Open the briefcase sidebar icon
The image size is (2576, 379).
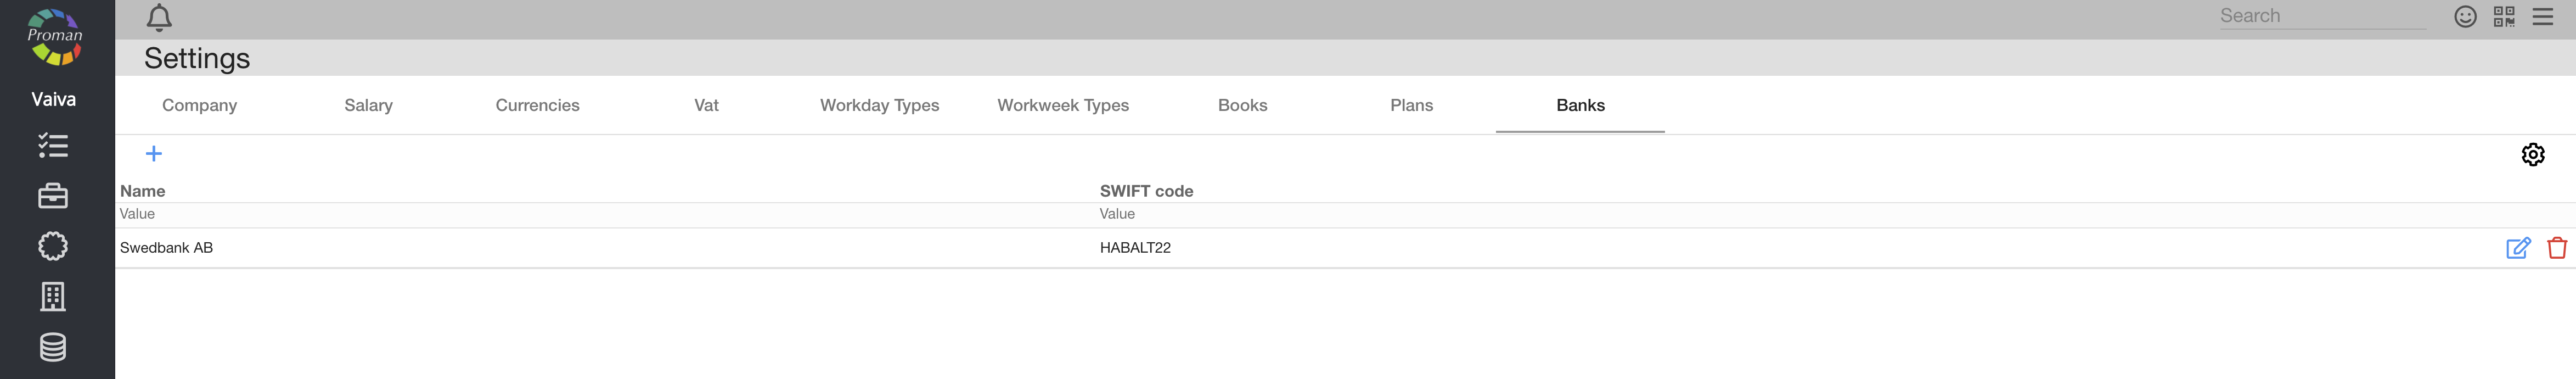tap(53, 196)
